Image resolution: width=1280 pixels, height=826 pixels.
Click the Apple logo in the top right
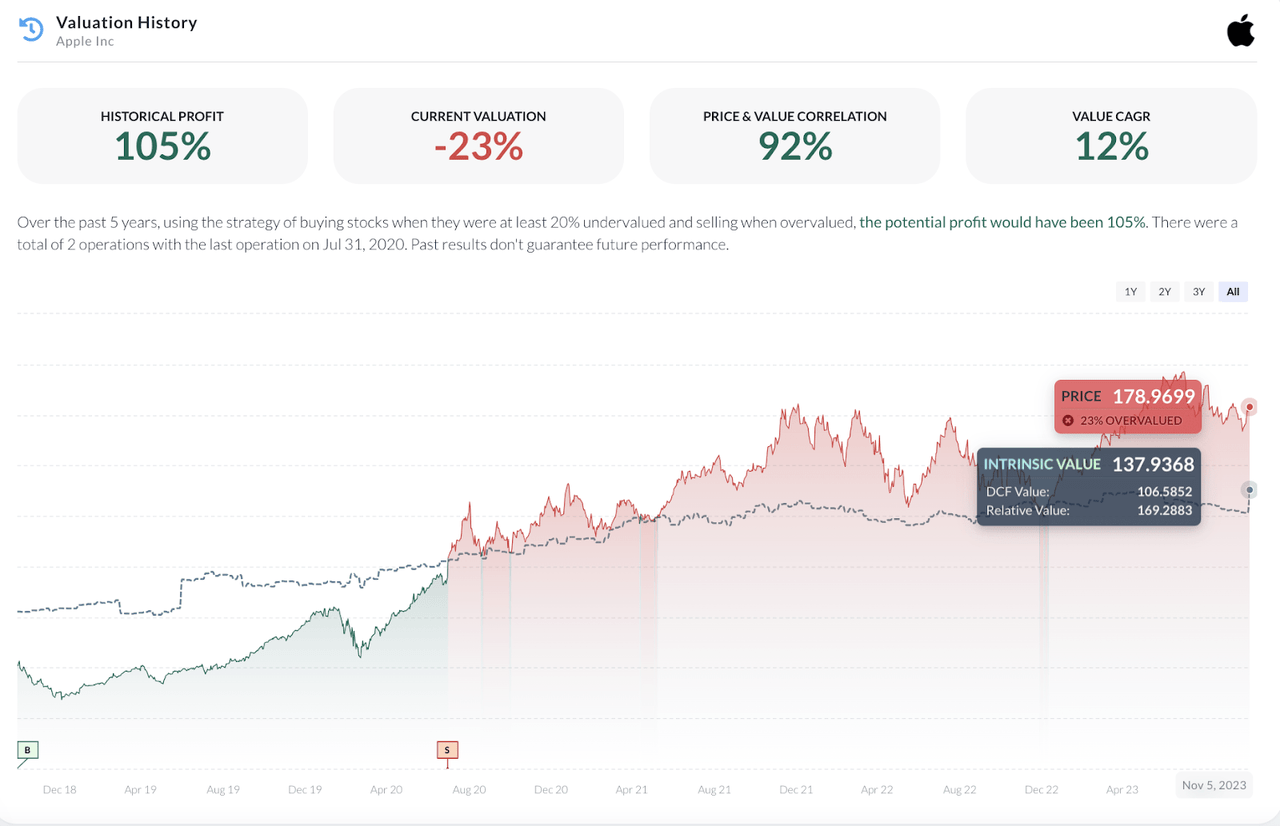coord(1240,30)
